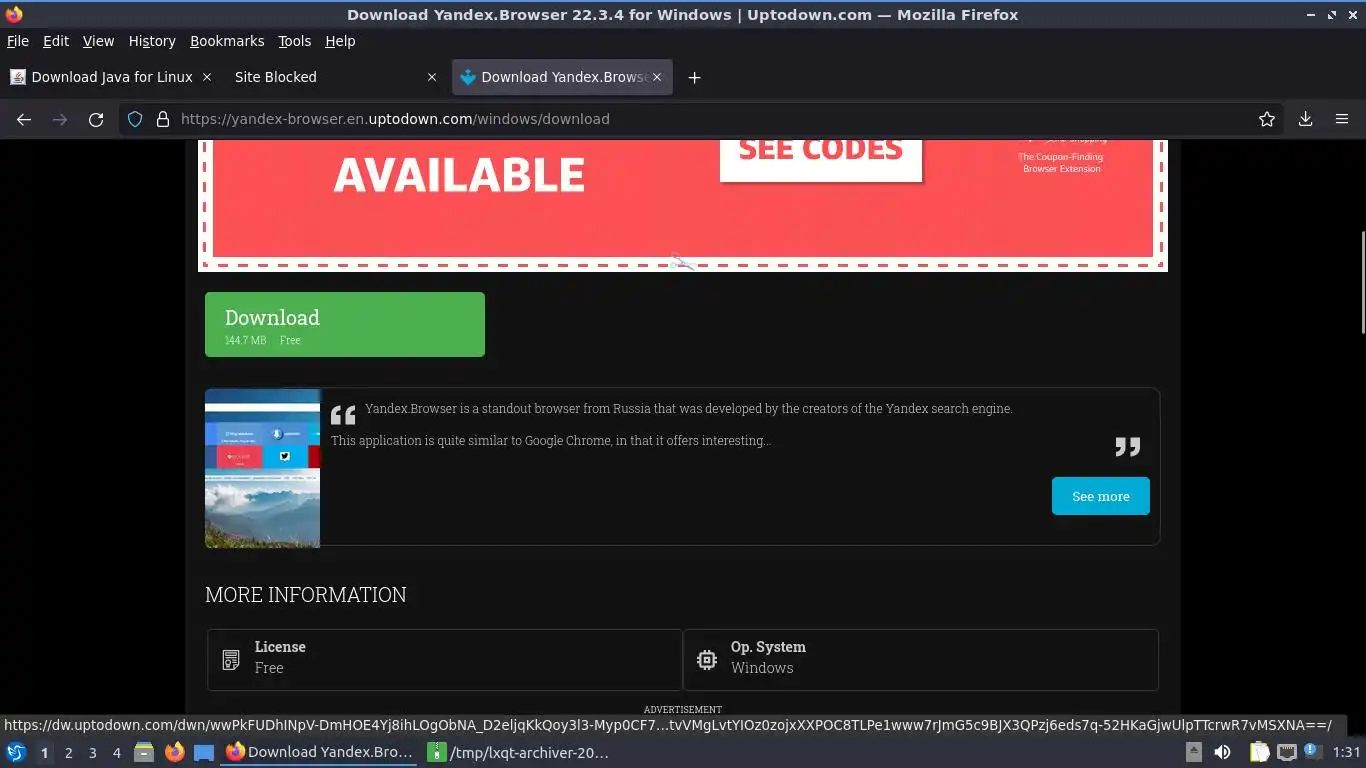Switch to virtual desktop 2
This screenshot has height=768, width=1366.
coord(69,753)
